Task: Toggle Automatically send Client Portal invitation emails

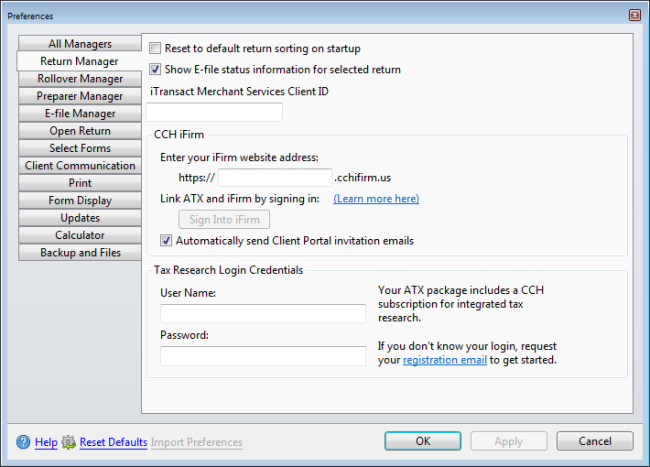Action: pyautogui.click(x=166, y=241)
